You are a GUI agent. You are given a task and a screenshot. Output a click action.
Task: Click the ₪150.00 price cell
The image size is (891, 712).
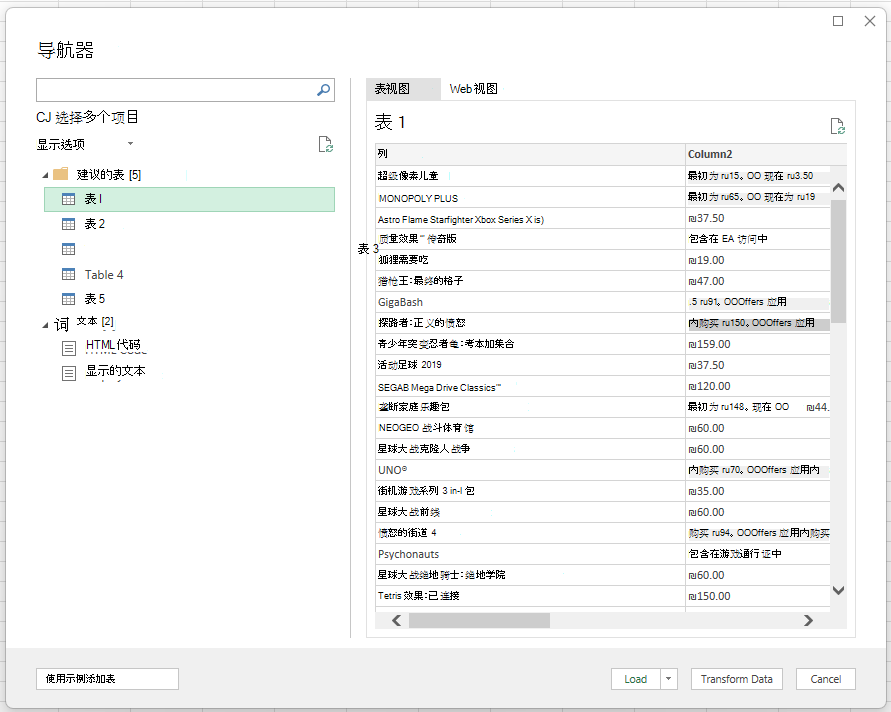(757, 596)
